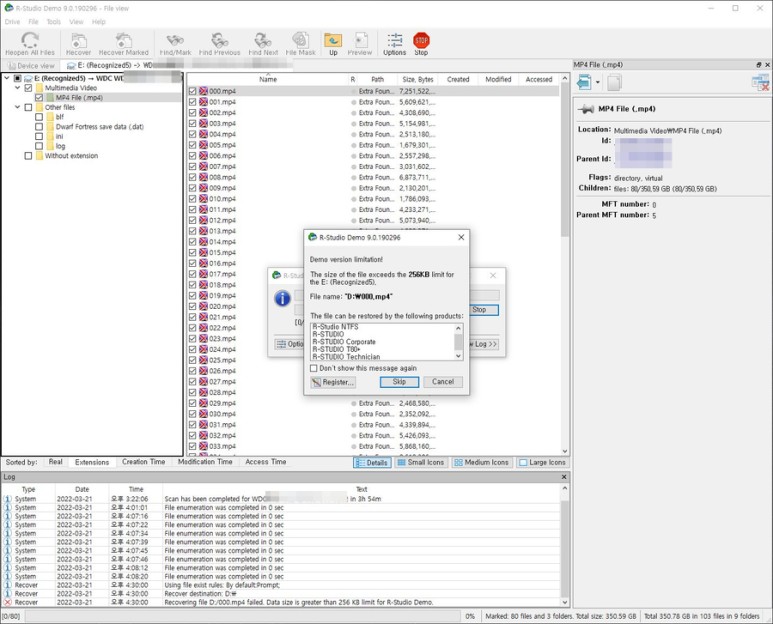Open the File Mask tool
The image size is (773, 624).
pyautogui.click(x=300, y=40)
